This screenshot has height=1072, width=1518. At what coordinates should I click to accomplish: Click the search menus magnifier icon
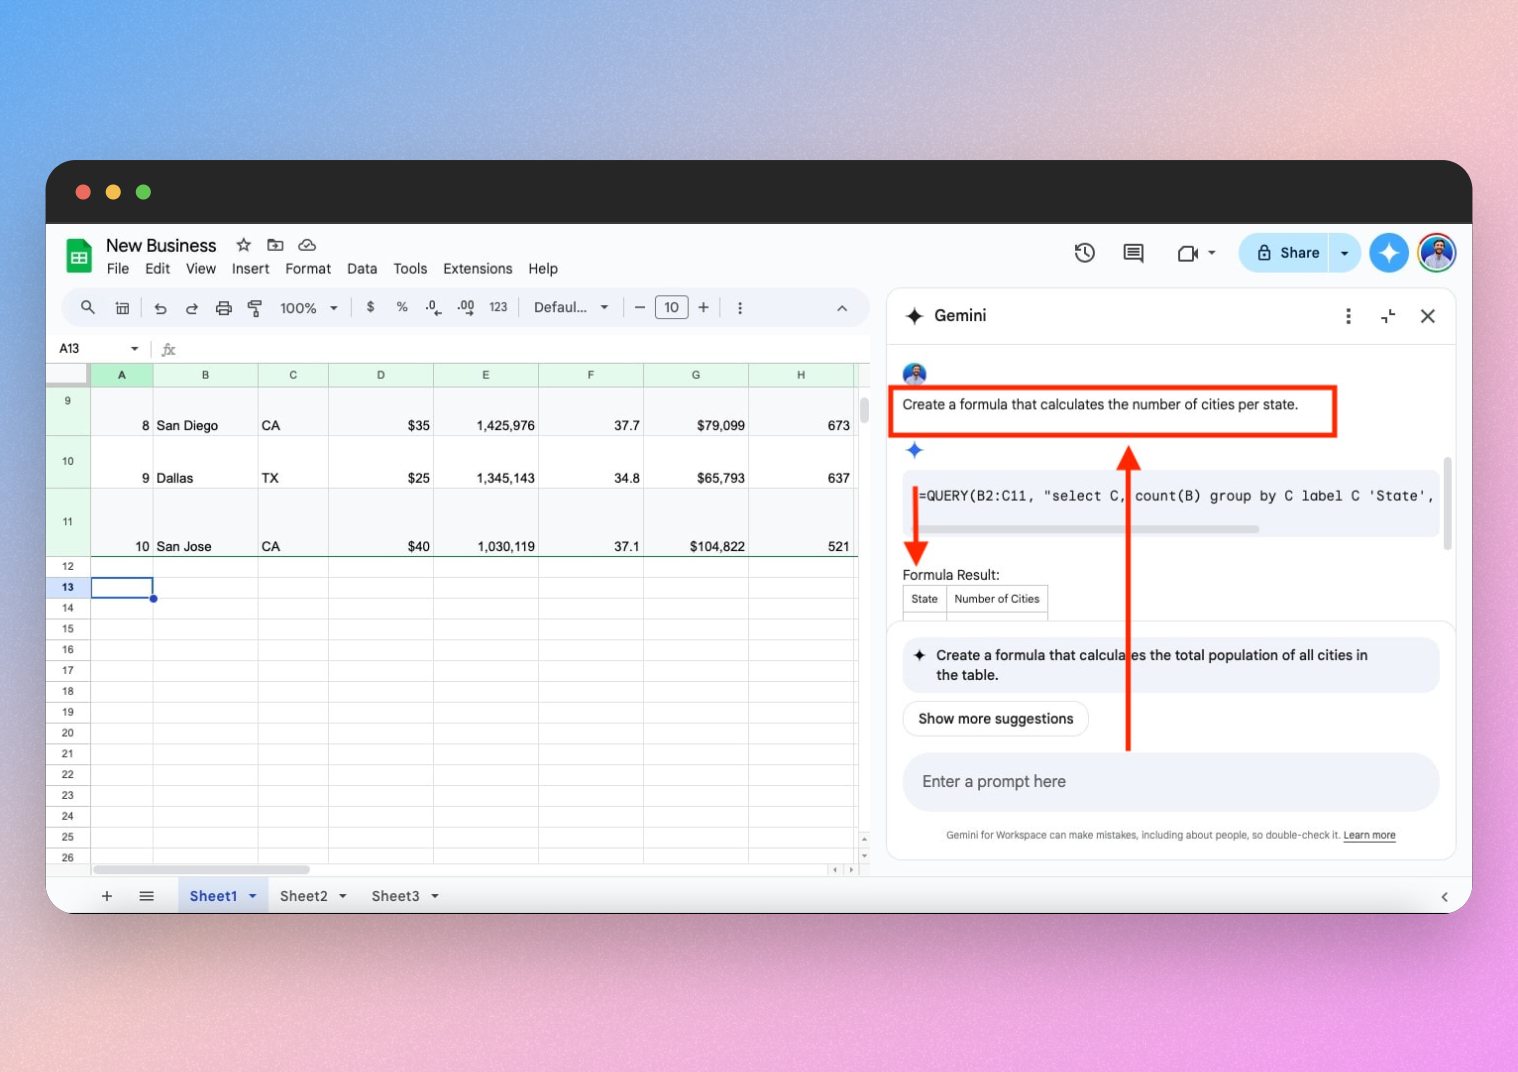88,308
